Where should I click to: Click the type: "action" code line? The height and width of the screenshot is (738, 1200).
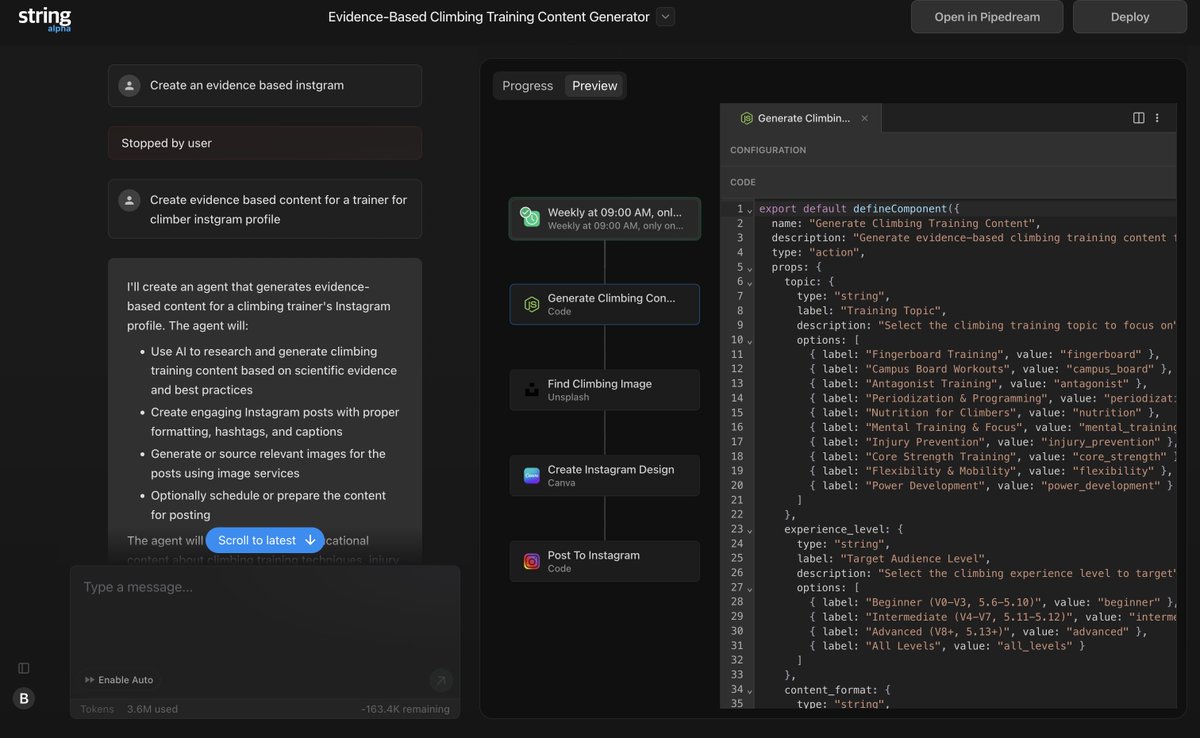point(818,253)
